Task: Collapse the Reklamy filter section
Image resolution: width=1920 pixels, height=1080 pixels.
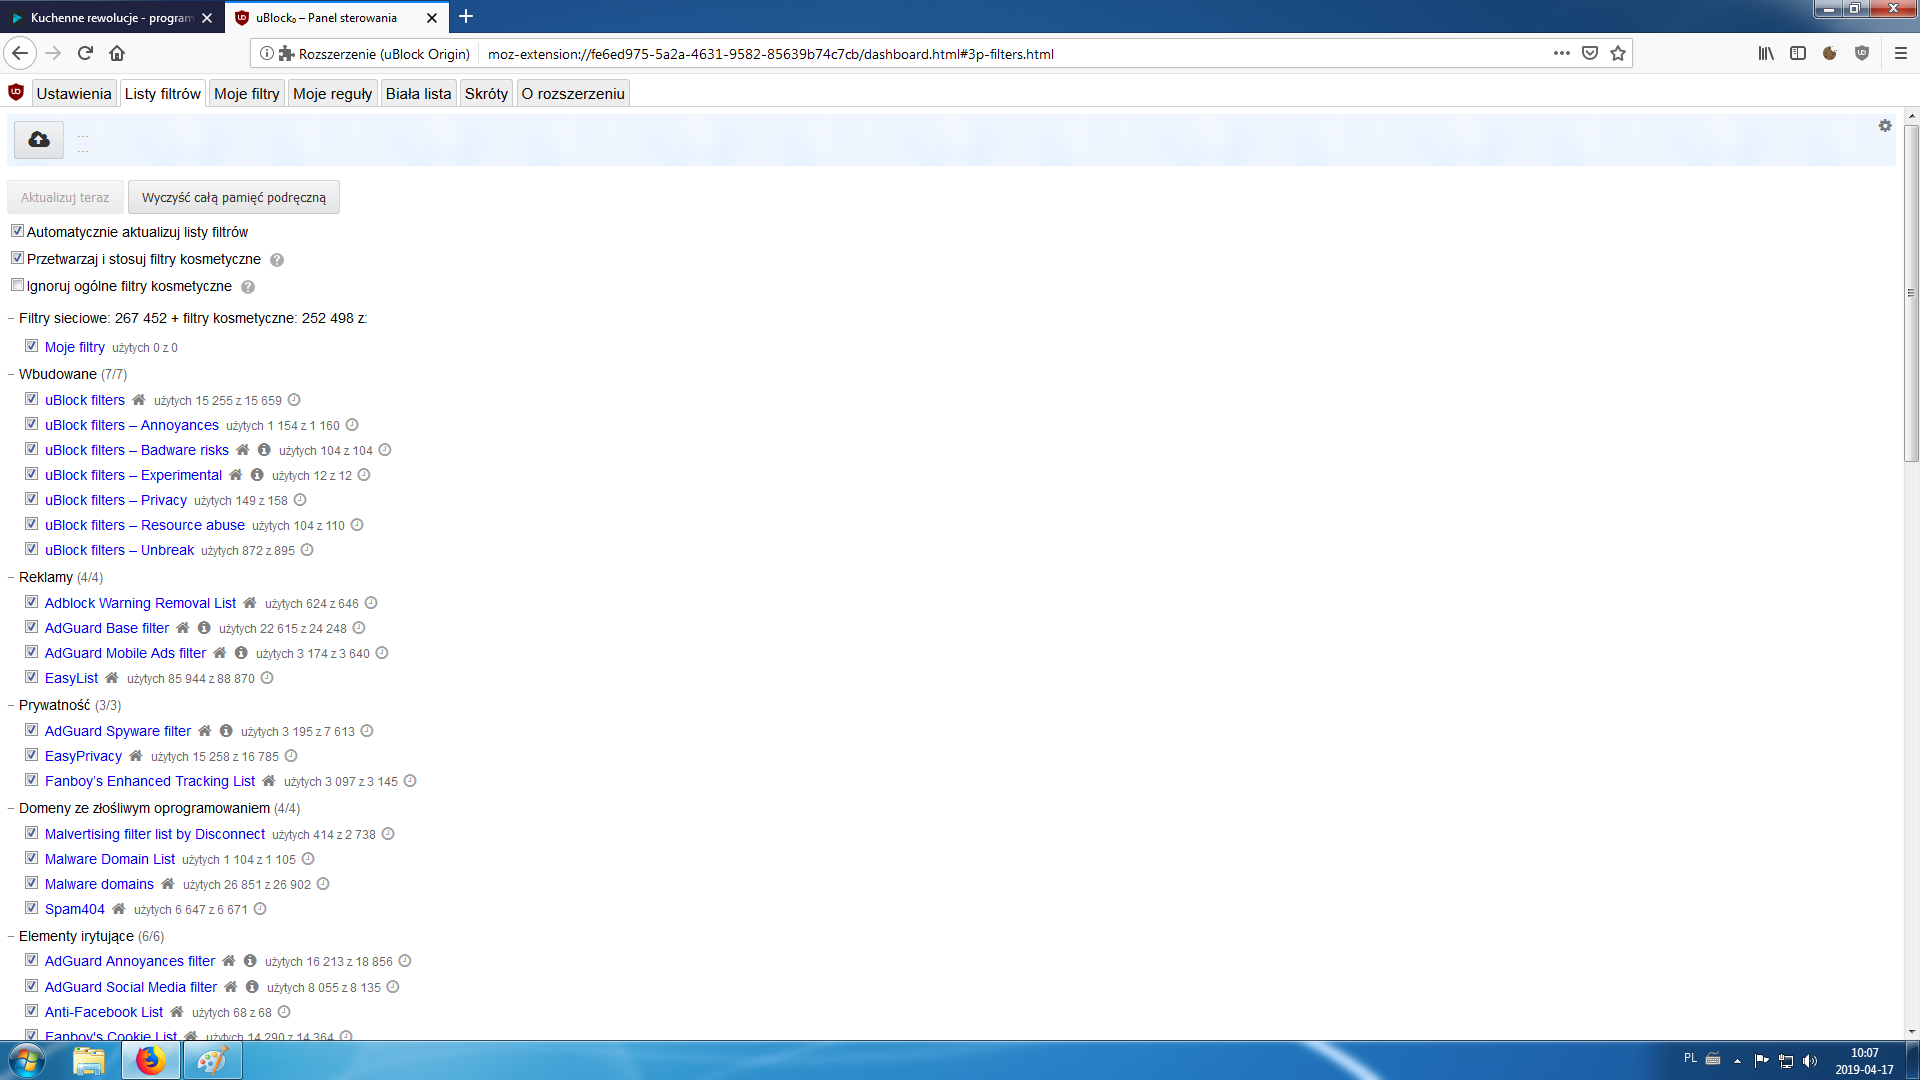Action: [11, 577]
